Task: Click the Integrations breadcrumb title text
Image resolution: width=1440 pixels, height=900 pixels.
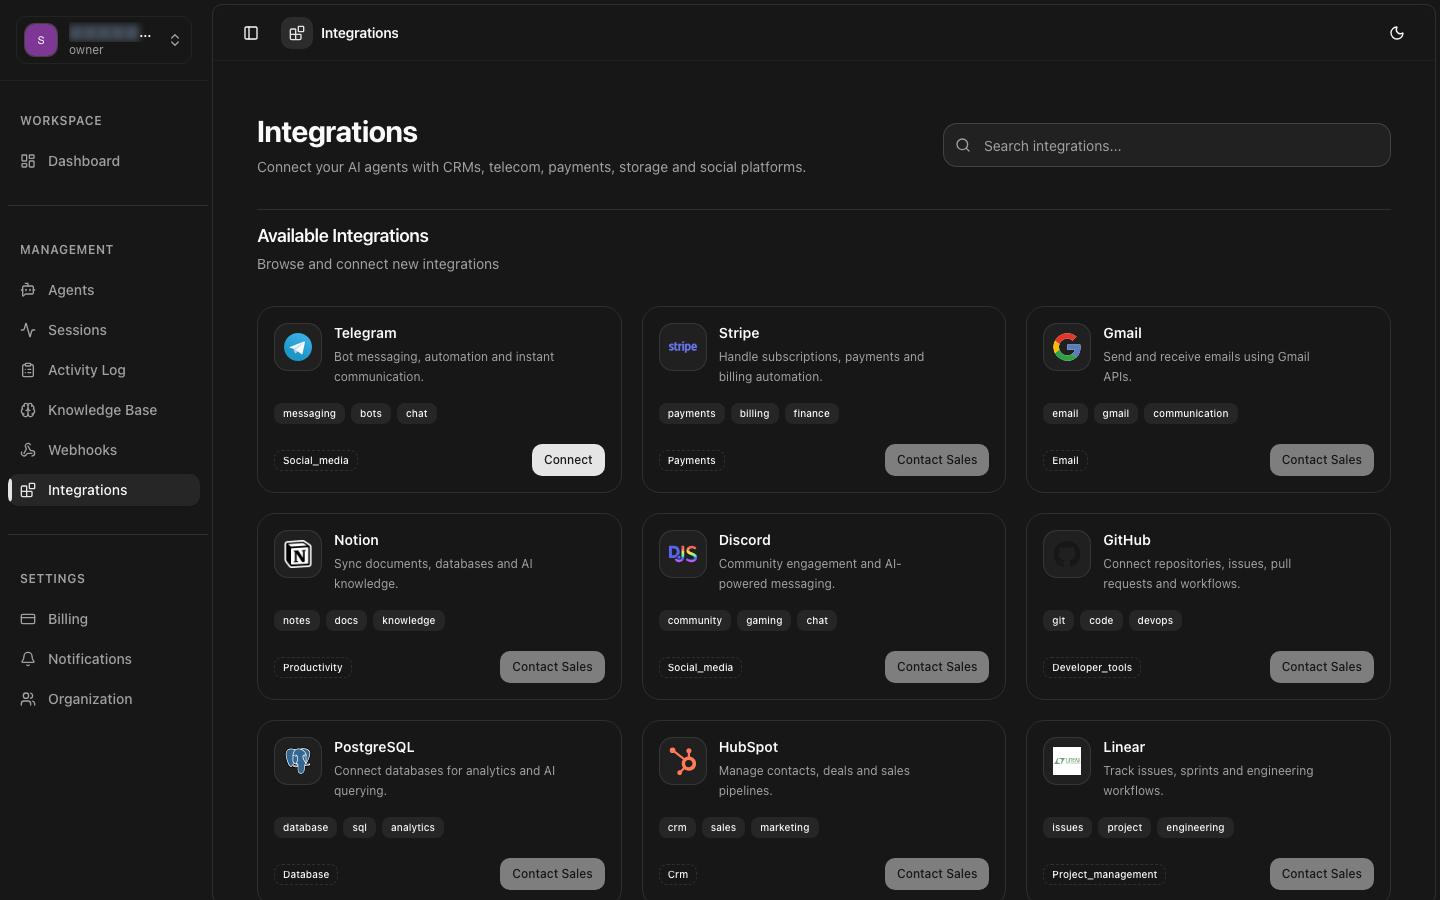Action: coord(360,33)
